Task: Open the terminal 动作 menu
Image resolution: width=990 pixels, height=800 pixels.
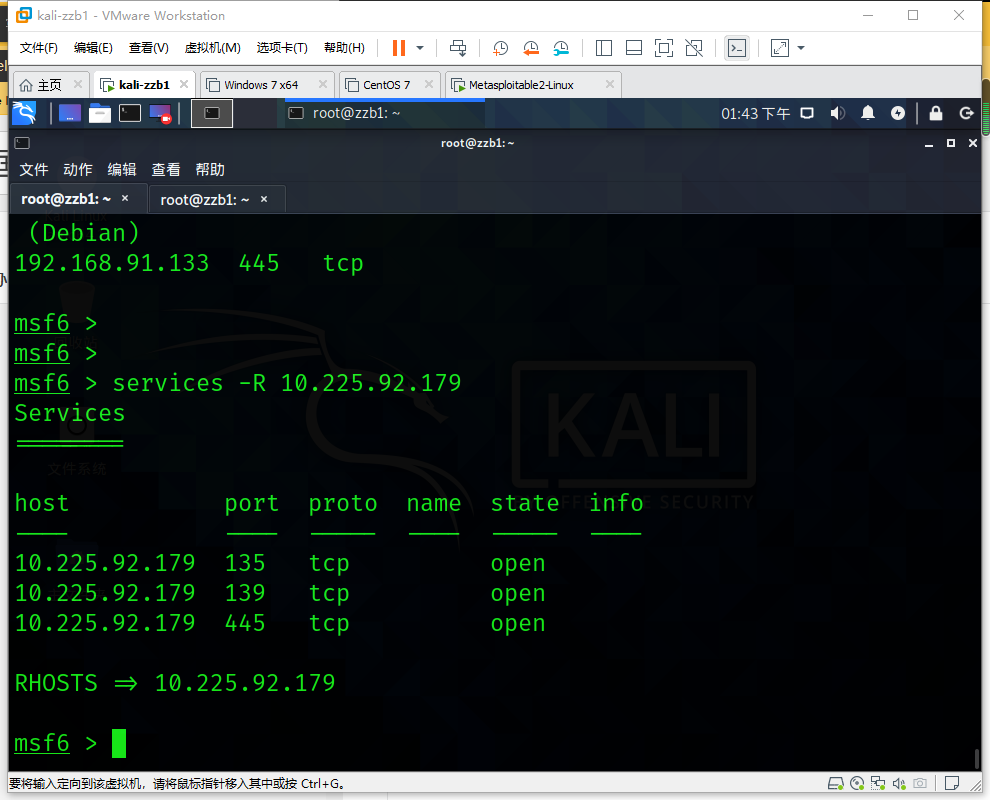Action: [x=78, y=169]
